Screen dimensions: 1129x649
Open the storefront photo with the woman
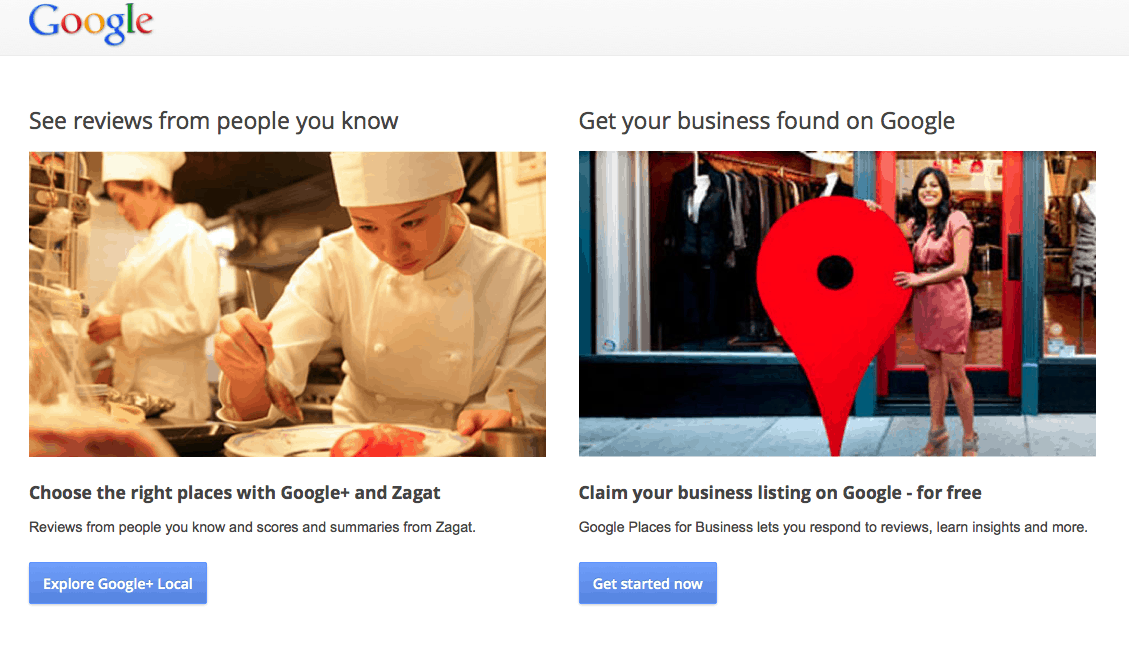(x=837, y=304)
